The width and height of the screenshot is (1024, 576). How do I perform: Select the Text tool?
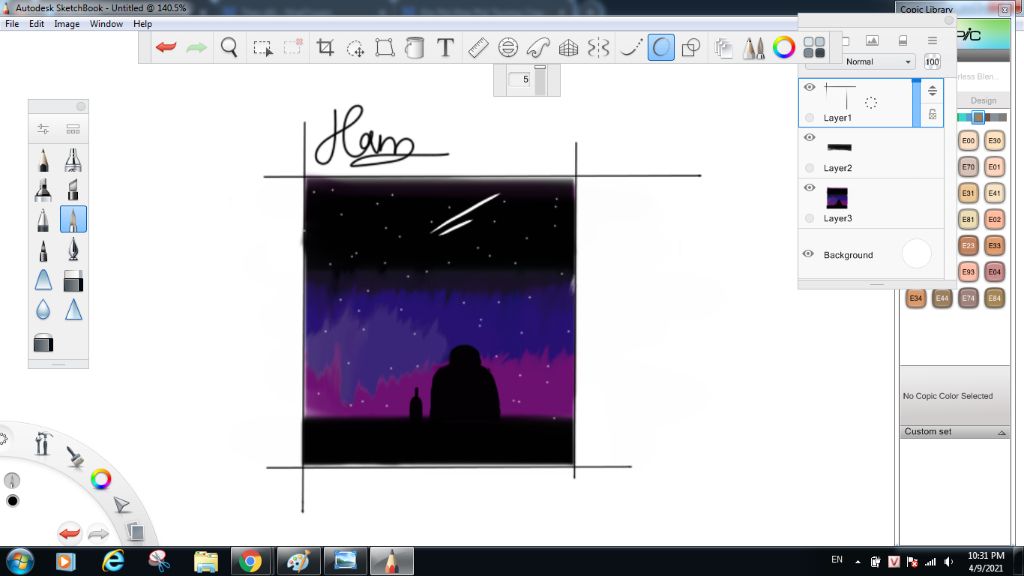445,47
